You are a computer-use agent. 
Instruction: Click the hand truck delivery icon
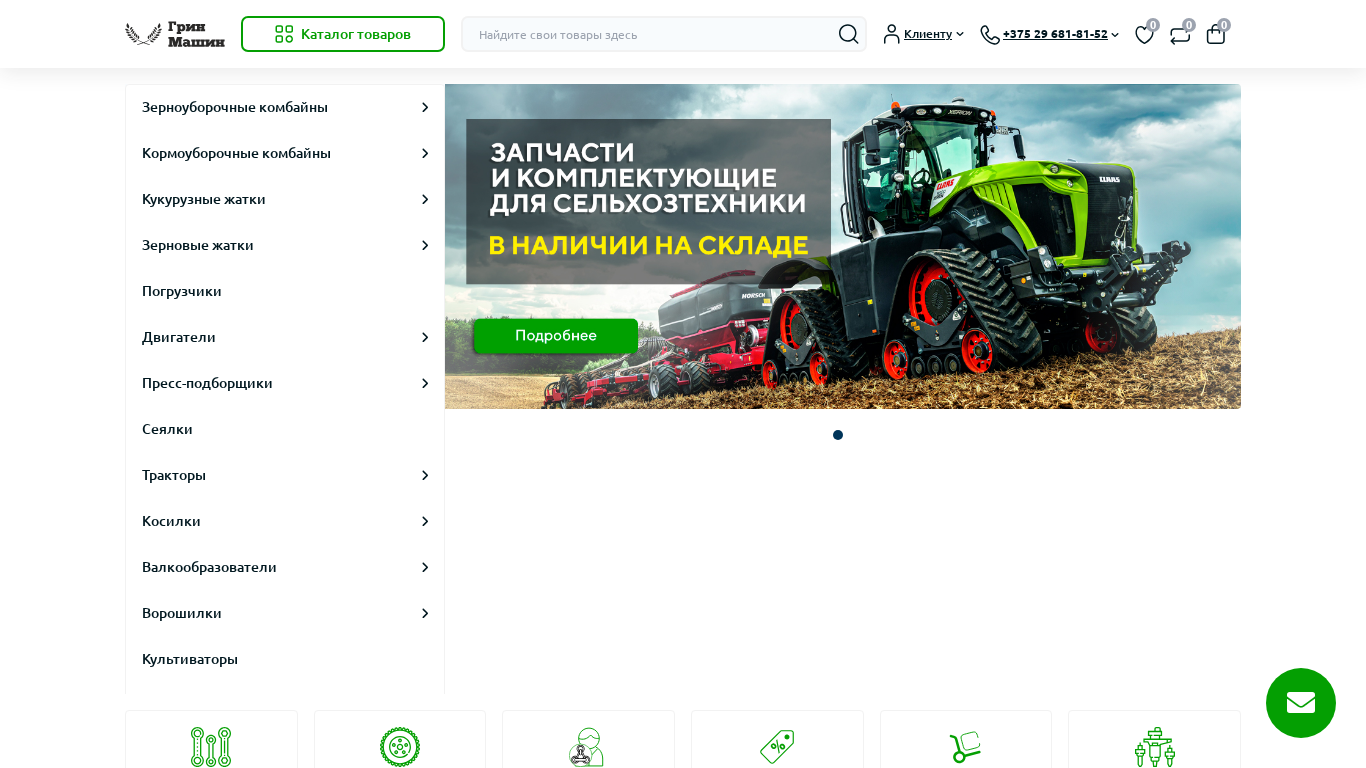pyautogui.click(x=965, y=746)
